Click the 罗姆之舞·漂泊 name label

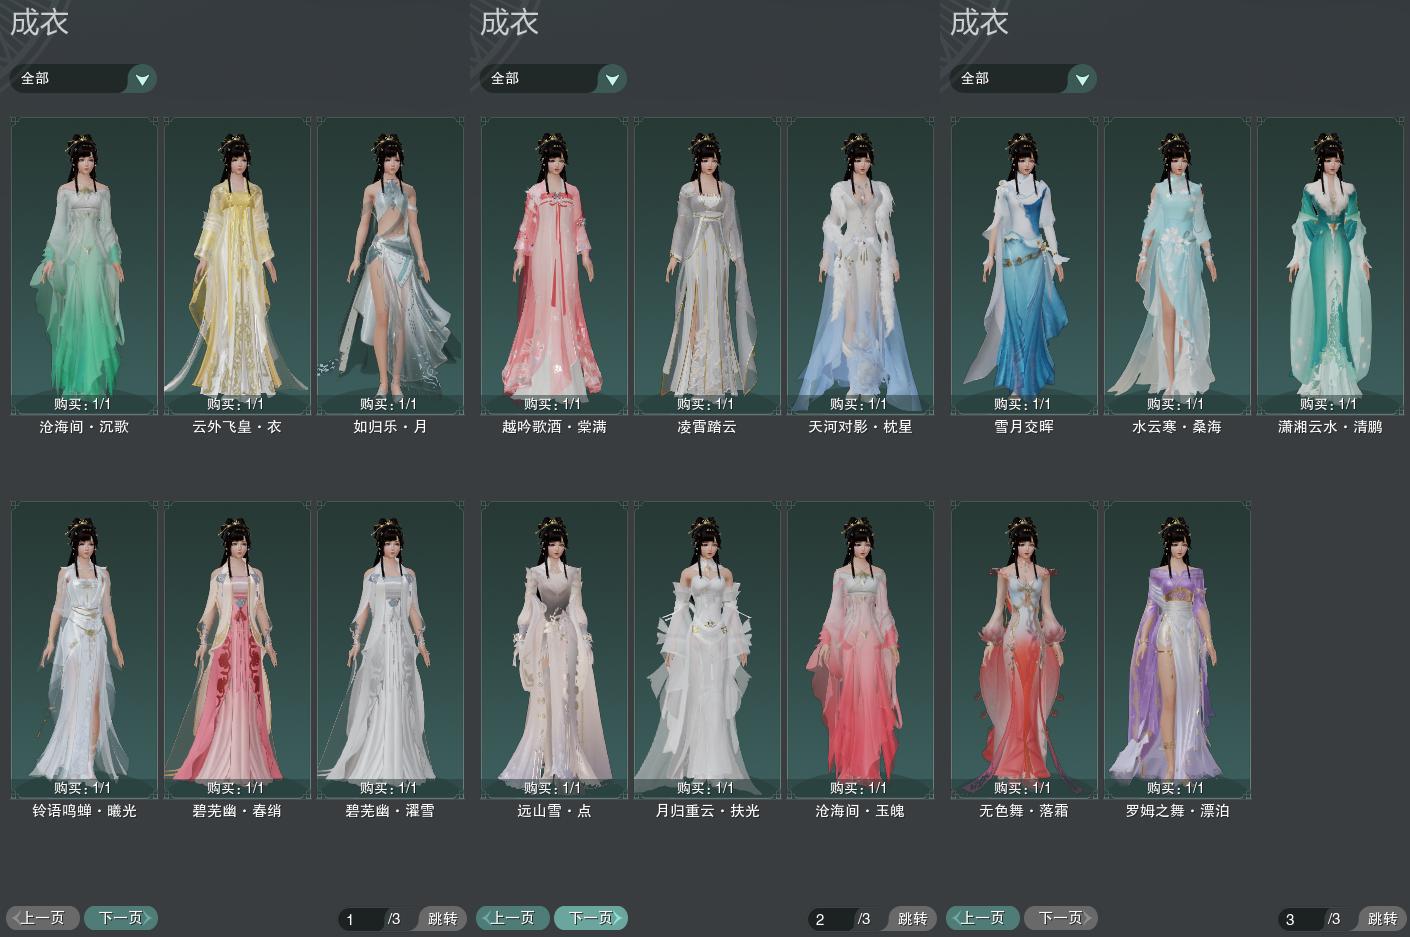click(1177, 811)
